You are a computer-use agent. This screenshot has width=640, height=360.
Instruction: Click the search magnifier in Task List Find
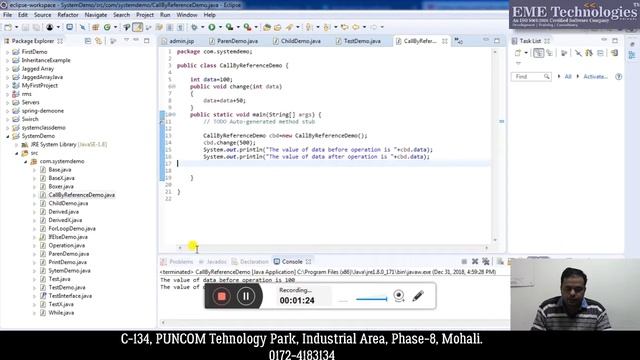[547, 77]
